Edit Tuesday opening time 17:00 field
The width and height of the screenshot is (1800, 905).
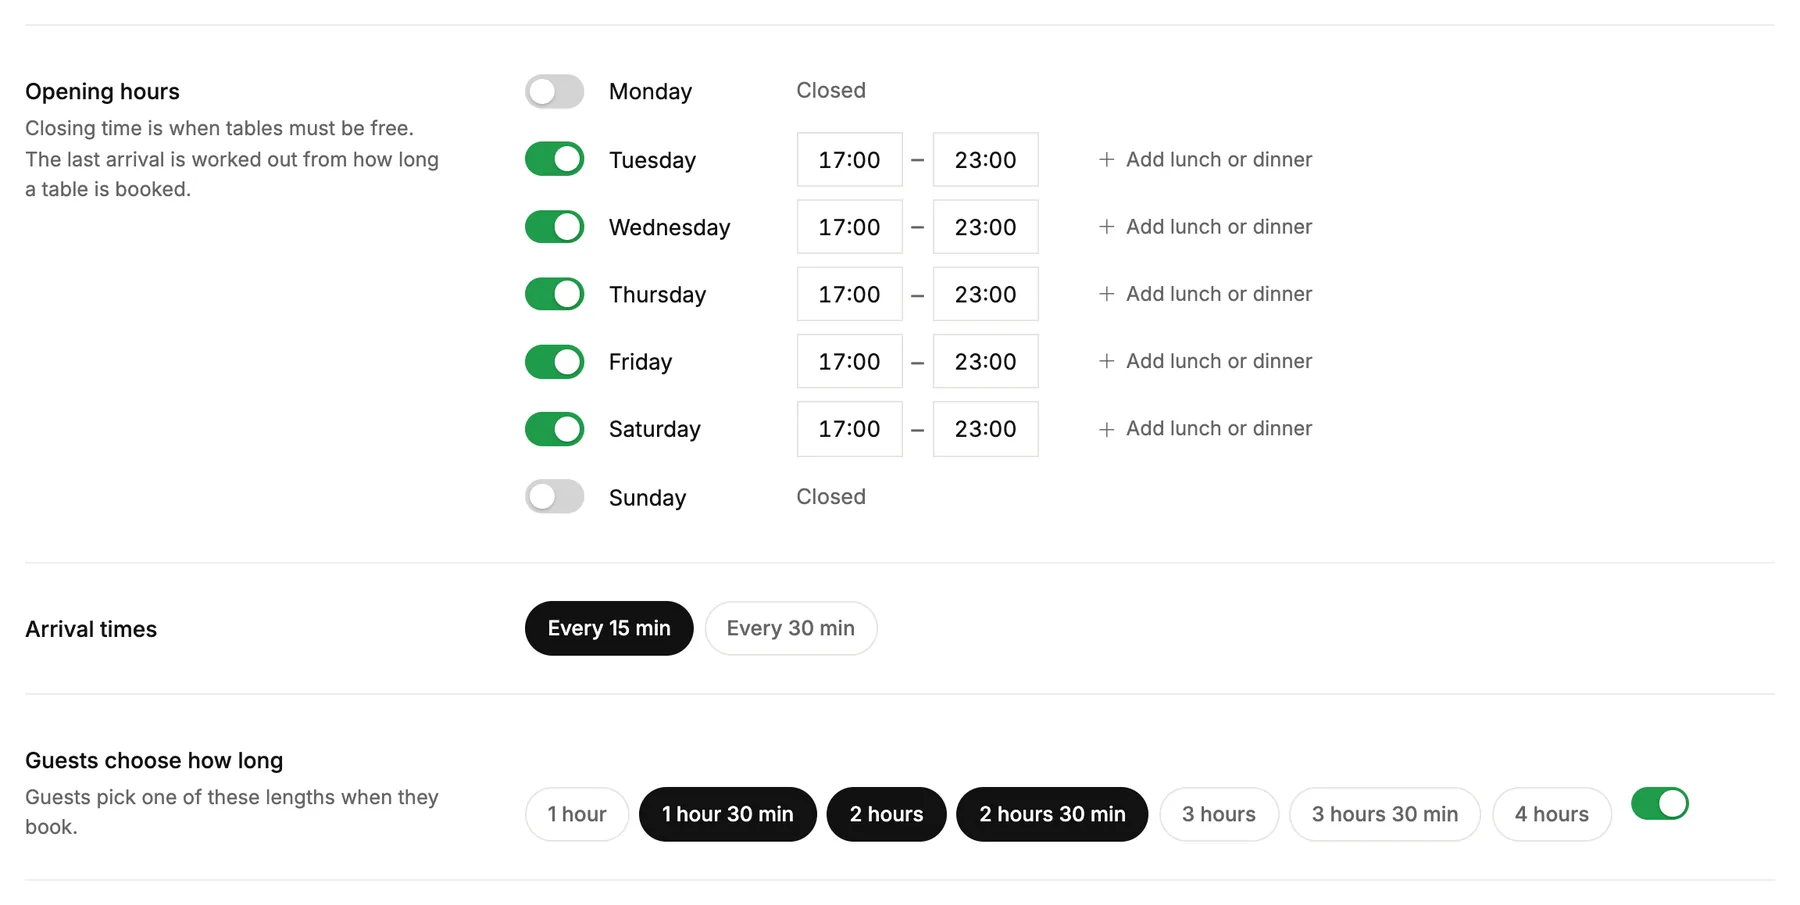tap(850, 160)
